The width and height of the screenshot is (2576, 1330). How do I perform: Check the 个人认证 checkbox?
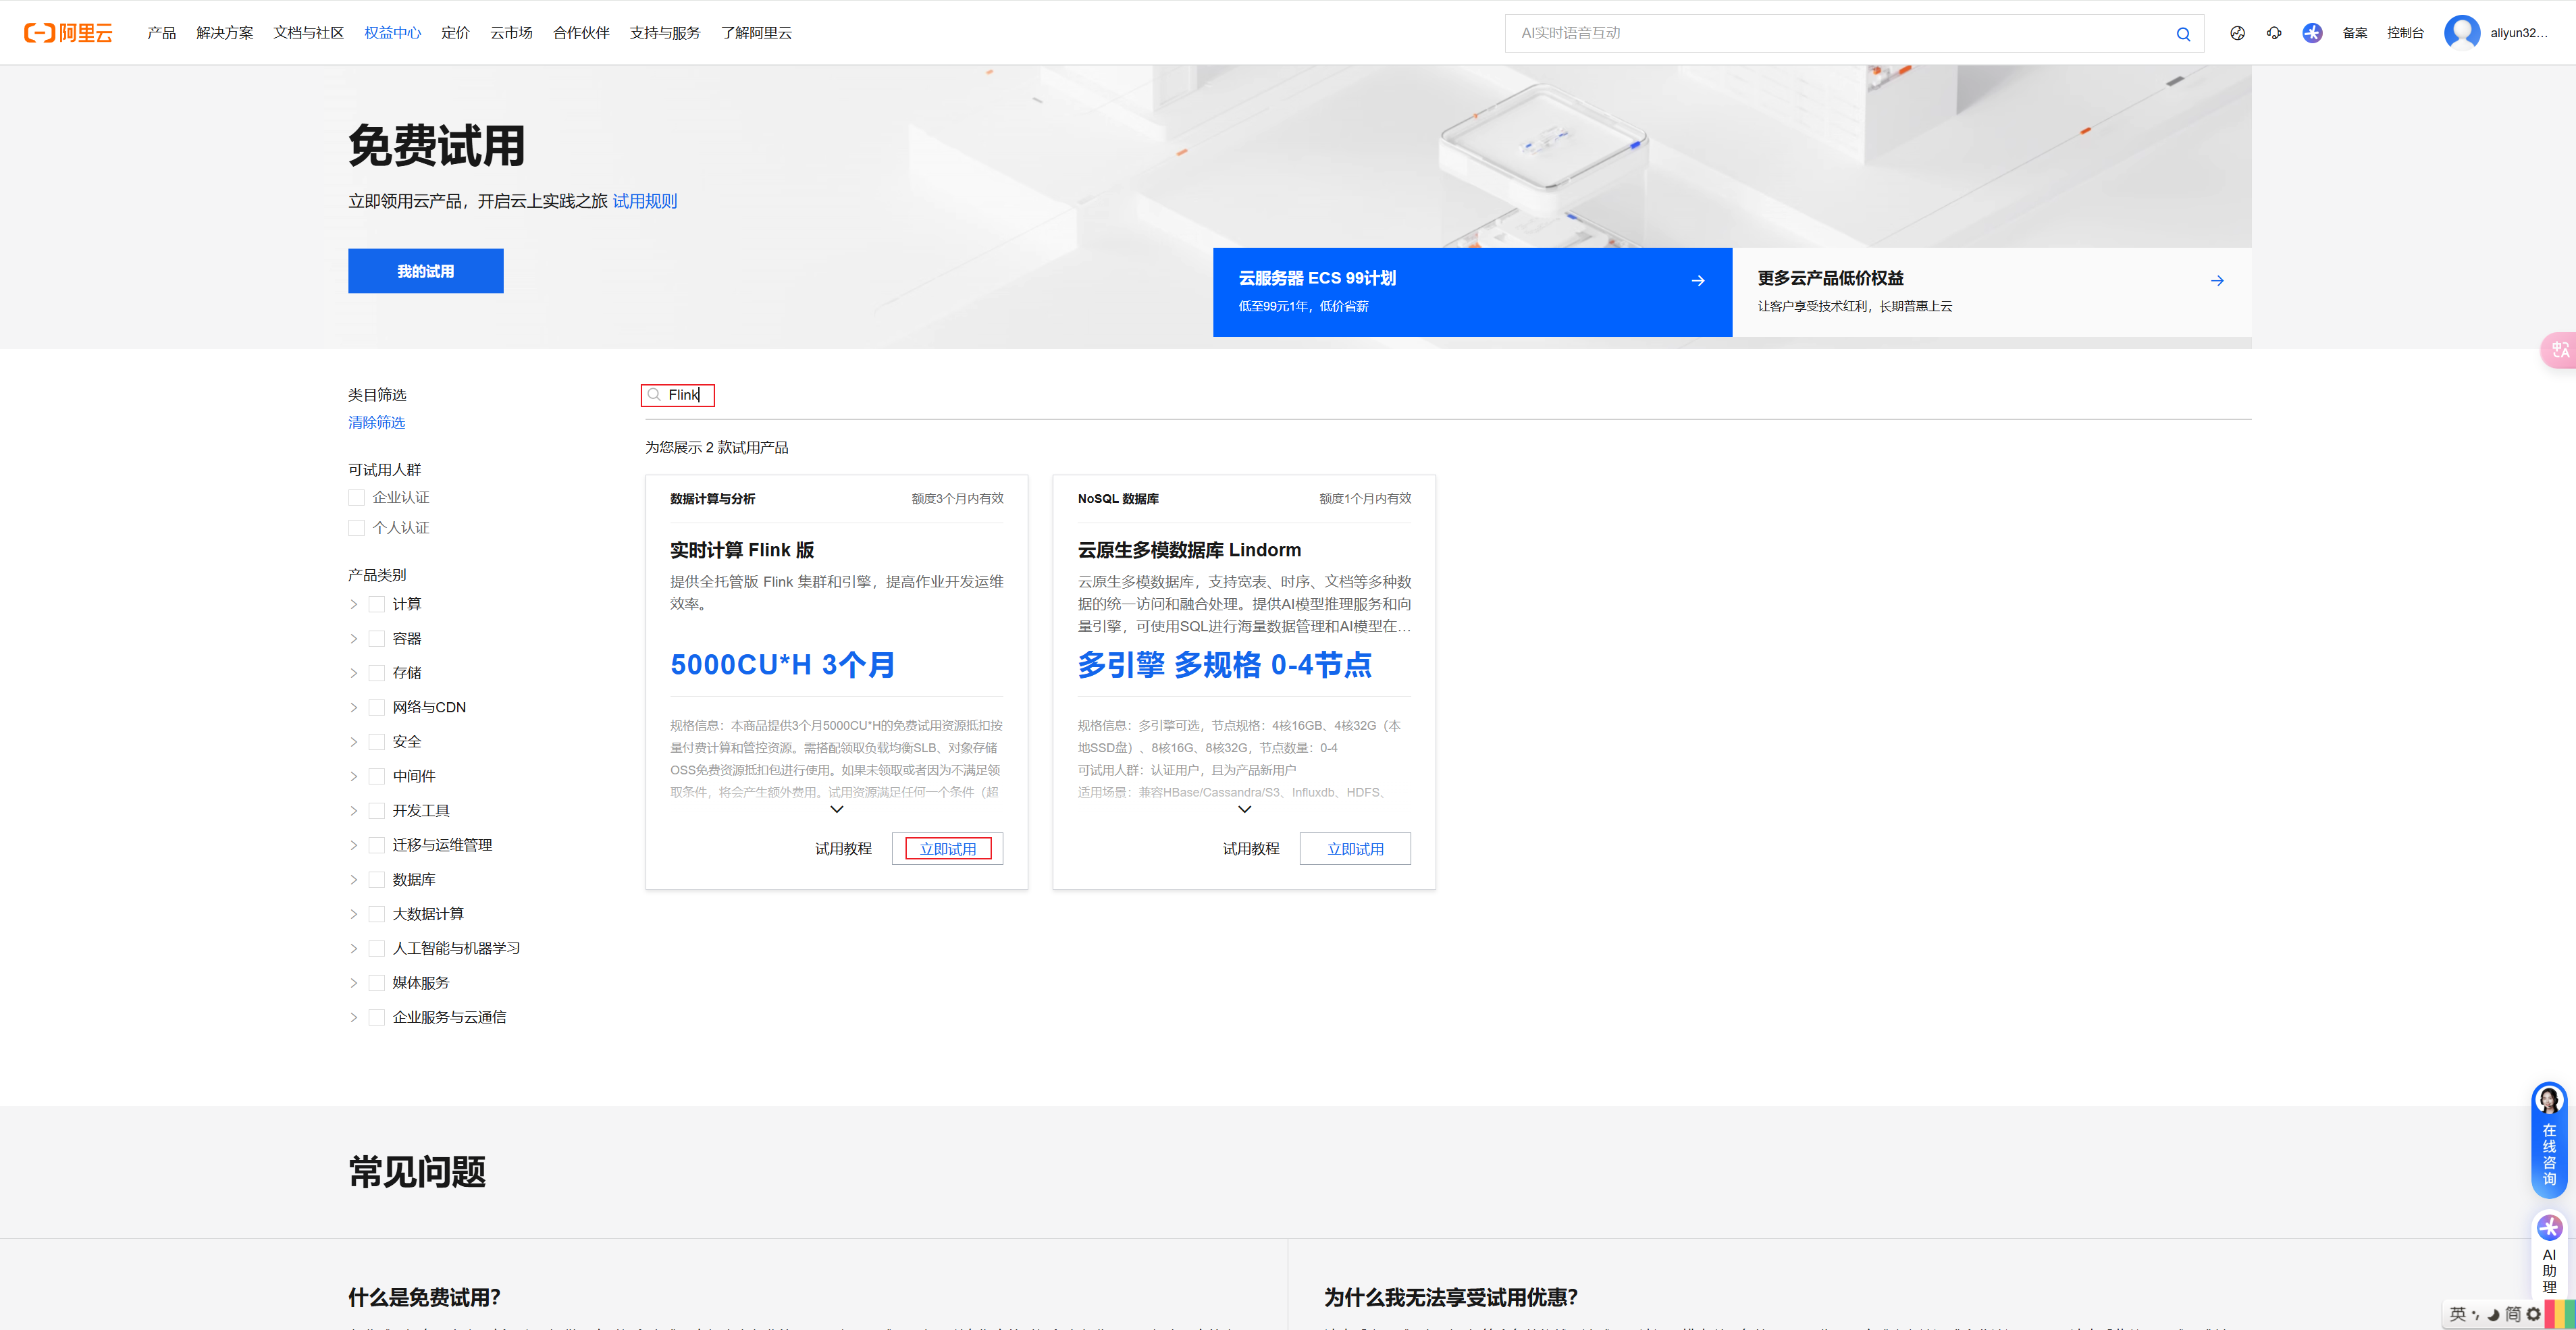click(356, 528)
